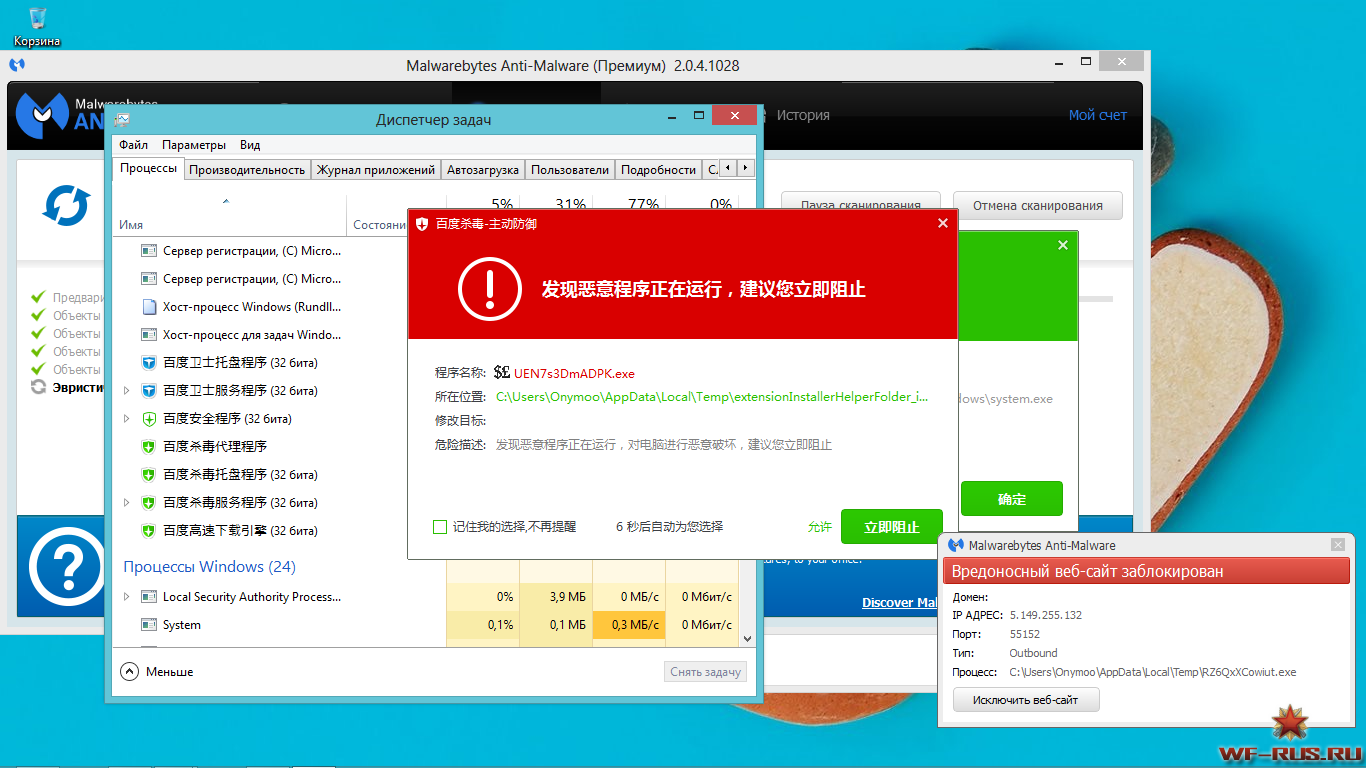Click the icon of Хост-процесс для задач Windo... row

click(149, 335)
